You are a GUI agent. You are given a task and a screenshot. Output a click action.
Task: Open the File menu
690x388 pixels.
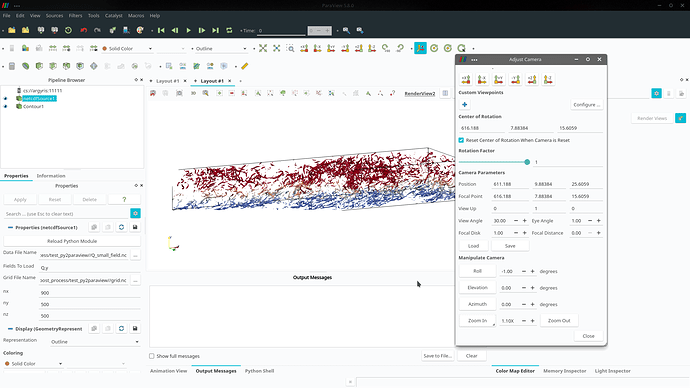coord(7,15)
